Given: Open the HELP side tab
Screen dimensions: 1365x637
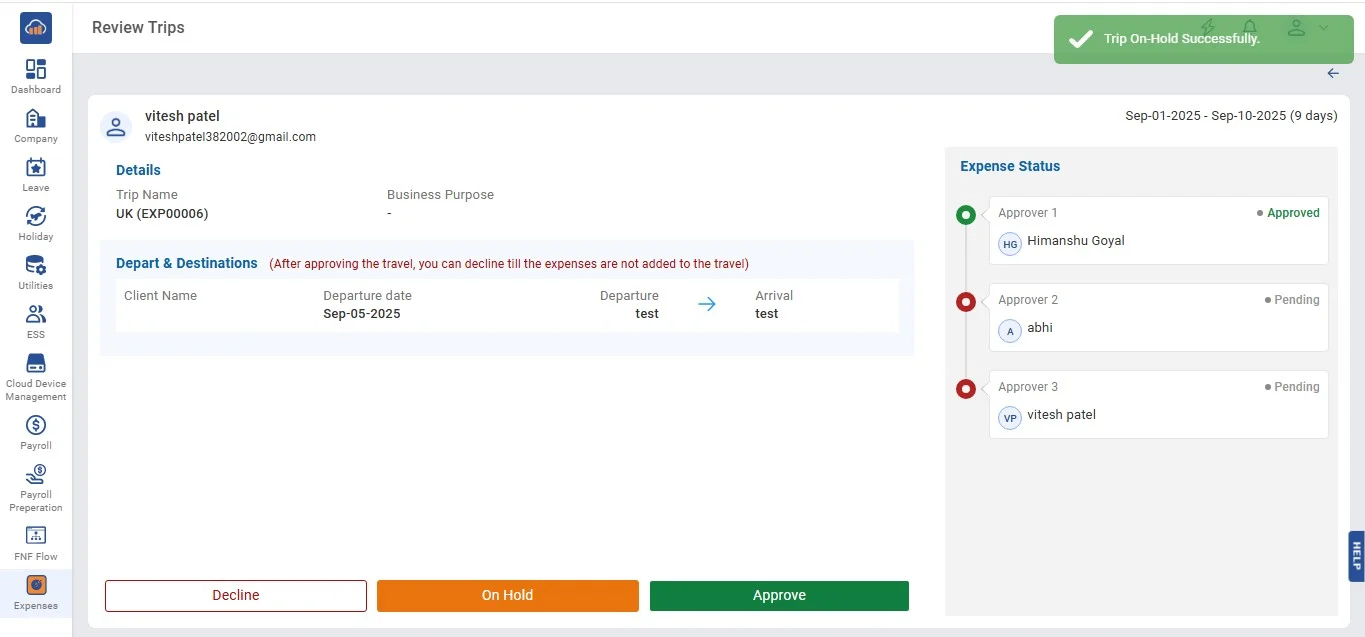Looking at the screenshot, I should (x=1356, y=556).
